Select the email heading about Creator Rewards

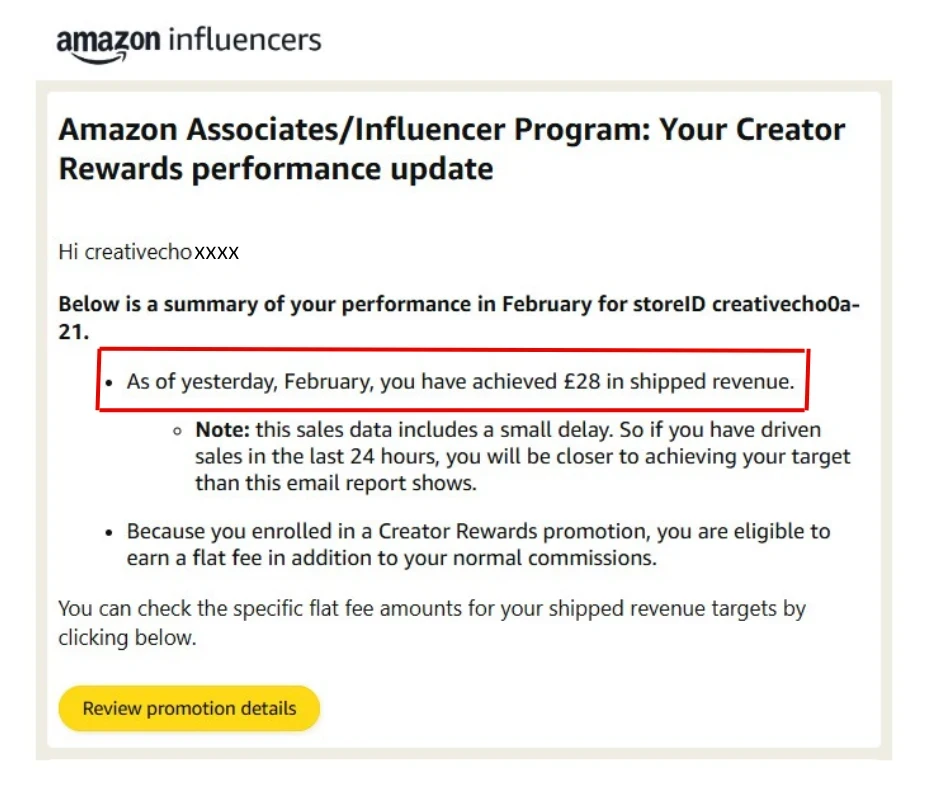point(451,148)
